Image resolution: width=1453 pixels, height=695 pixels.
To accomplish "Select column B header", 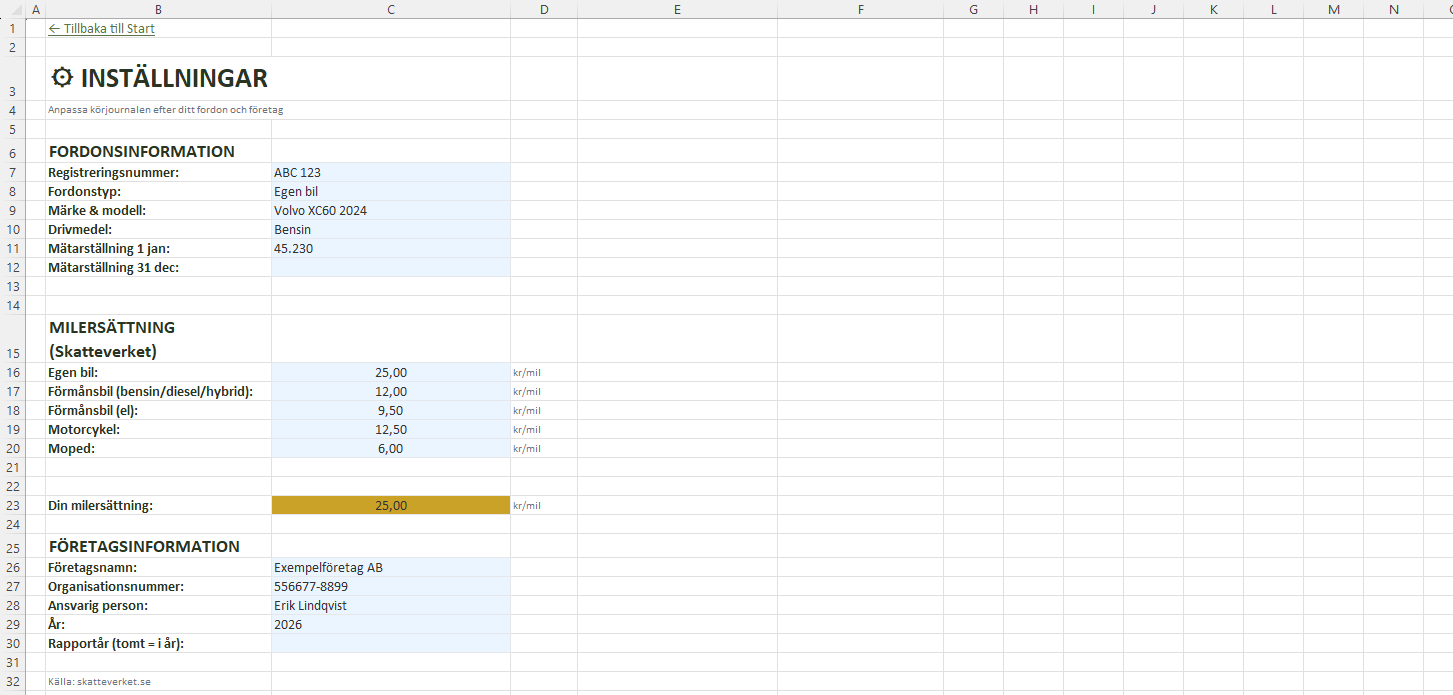I will (159, 9).
